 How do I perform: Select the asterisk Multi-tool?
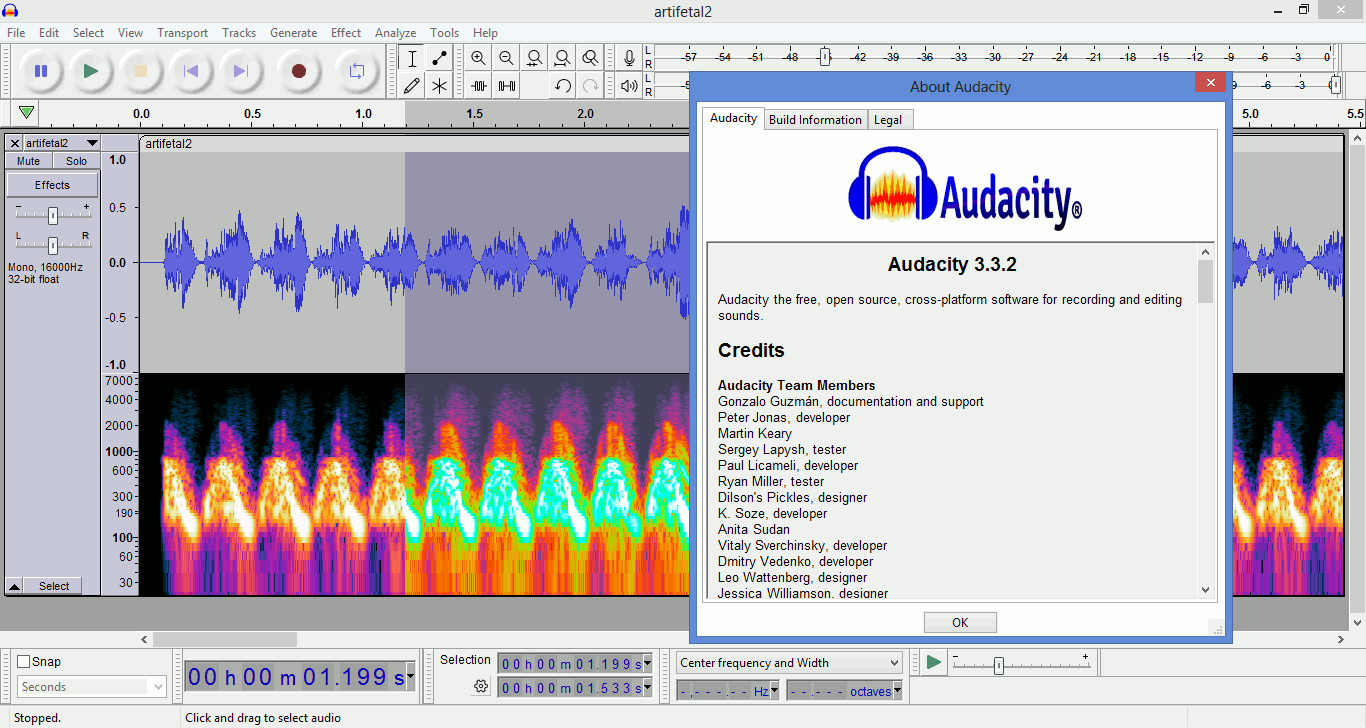[x=439, y=86]
